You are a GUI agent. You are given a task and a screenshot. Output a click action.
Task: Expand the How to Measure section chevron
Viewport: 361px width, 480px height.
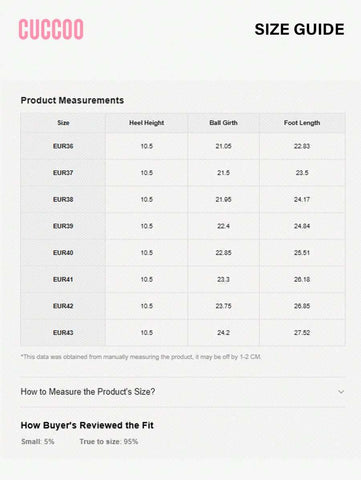pyautogui.click(x=341, y=392)
